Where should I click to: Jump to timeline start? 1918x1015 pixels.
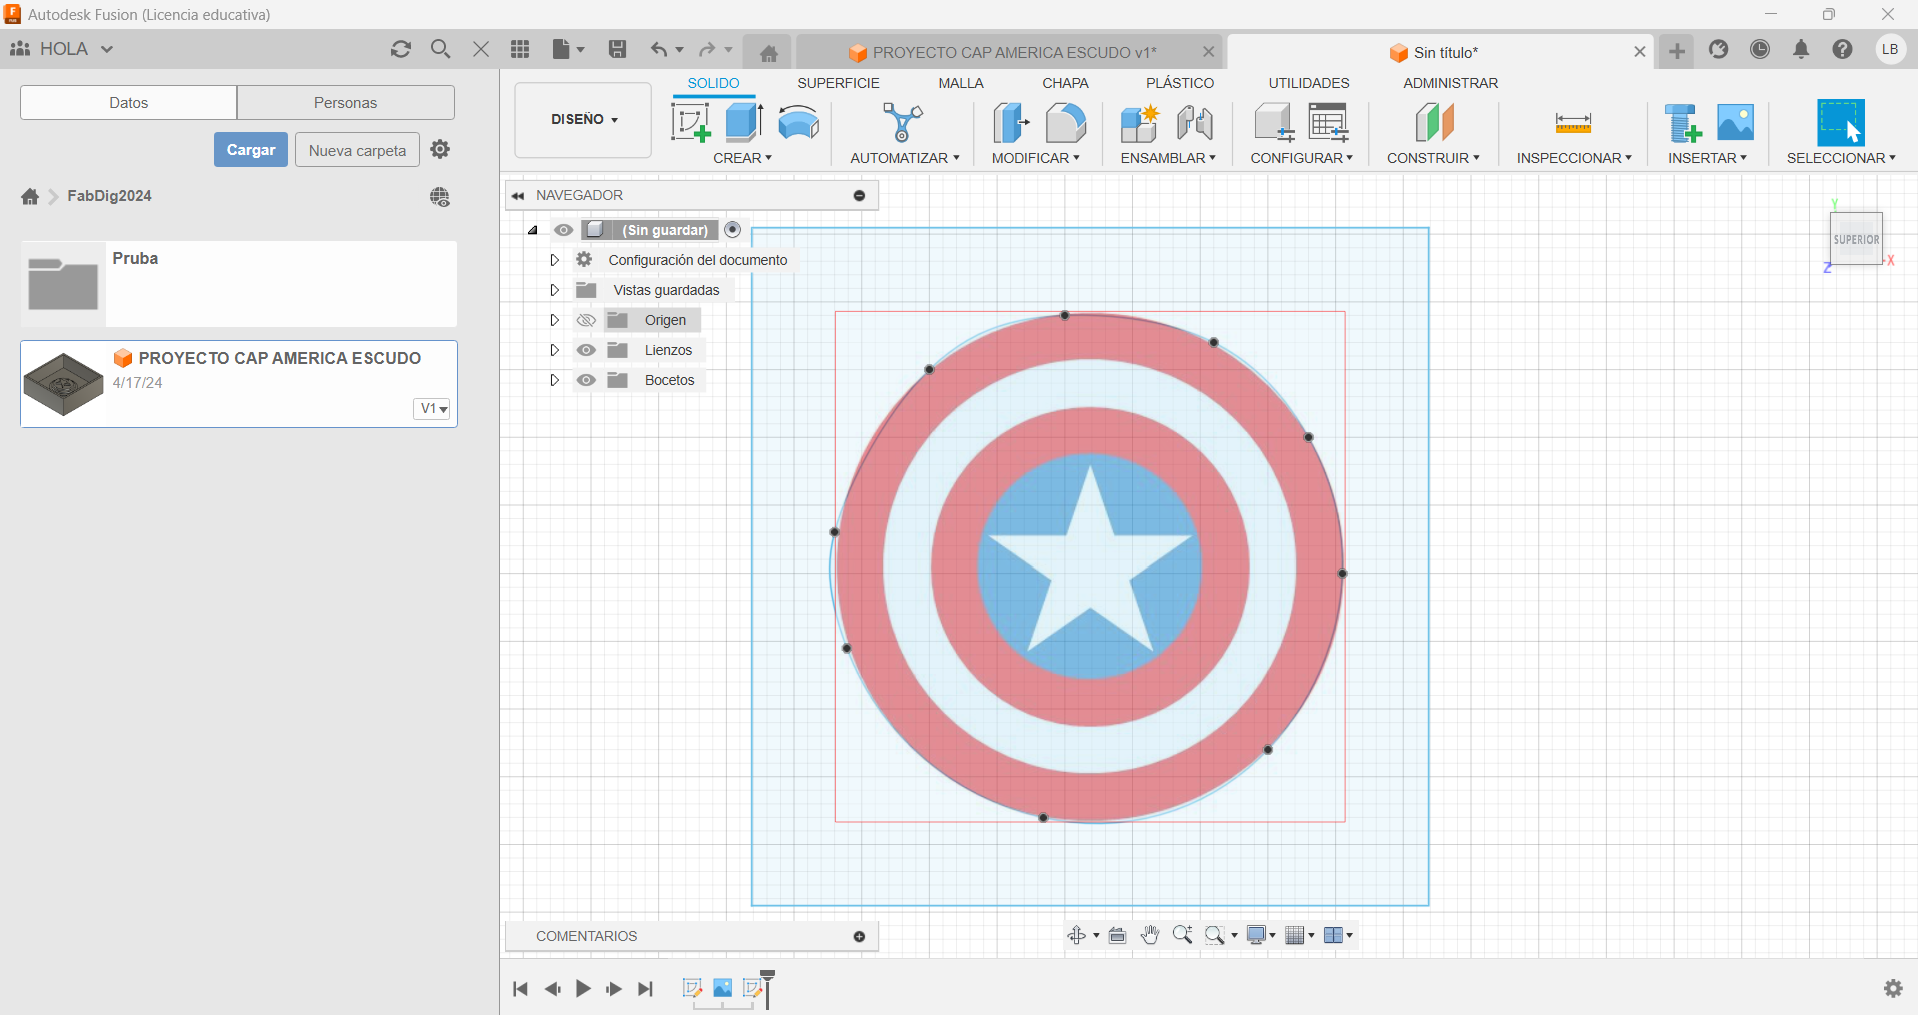[520, 989]
